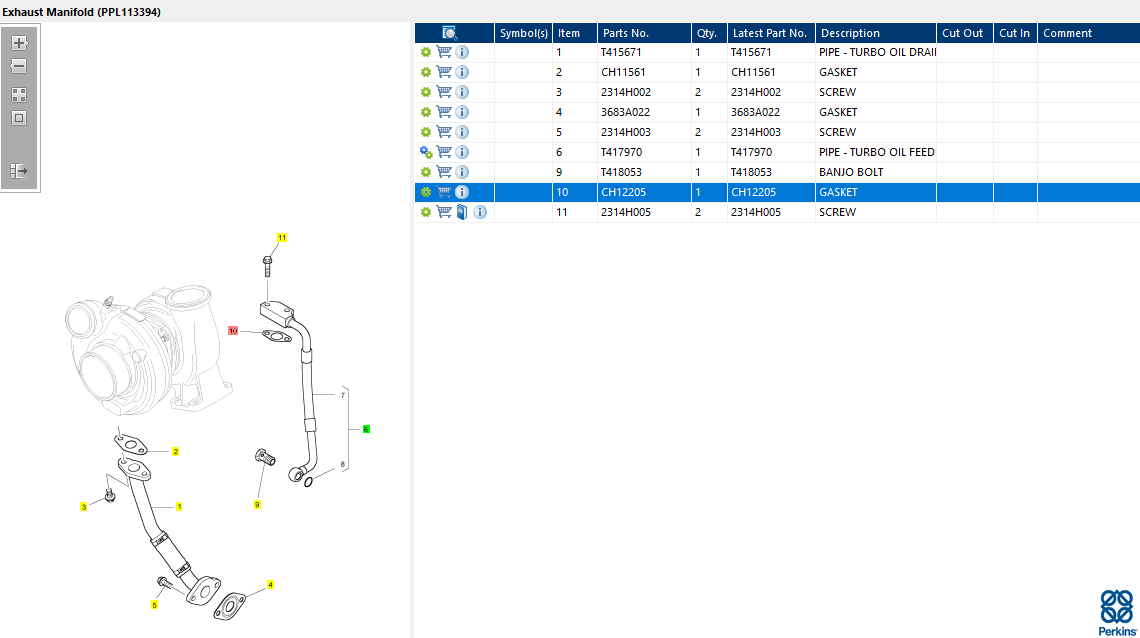This screenshot has width=1140, height=638.
Task: Click the single square fit view icon
Action: (19, 118)
